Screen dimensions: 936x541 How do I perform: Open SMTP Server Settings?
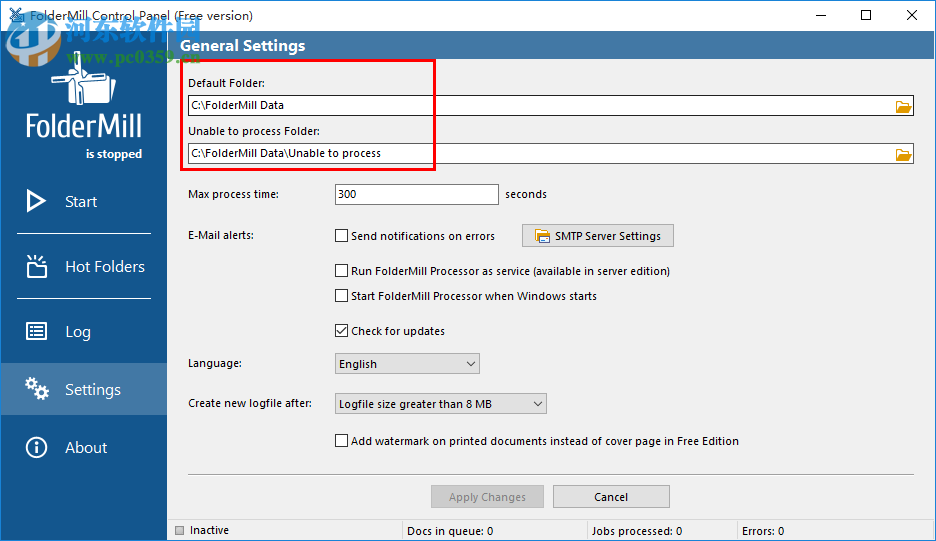click(x=598, y=236)
